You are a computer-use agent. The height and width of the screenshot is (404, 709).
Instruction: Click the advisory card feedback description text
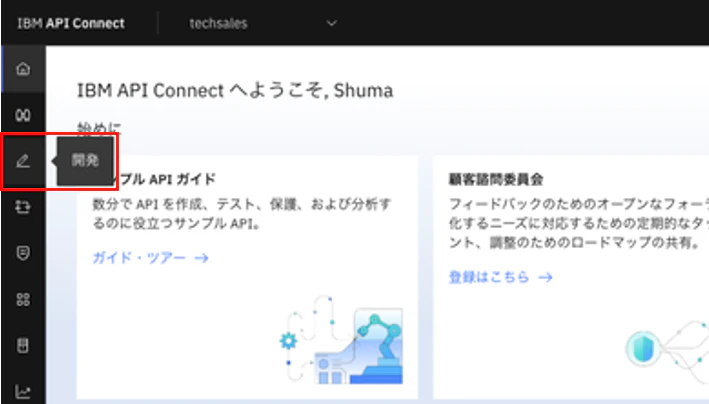(x=578, y=223)
